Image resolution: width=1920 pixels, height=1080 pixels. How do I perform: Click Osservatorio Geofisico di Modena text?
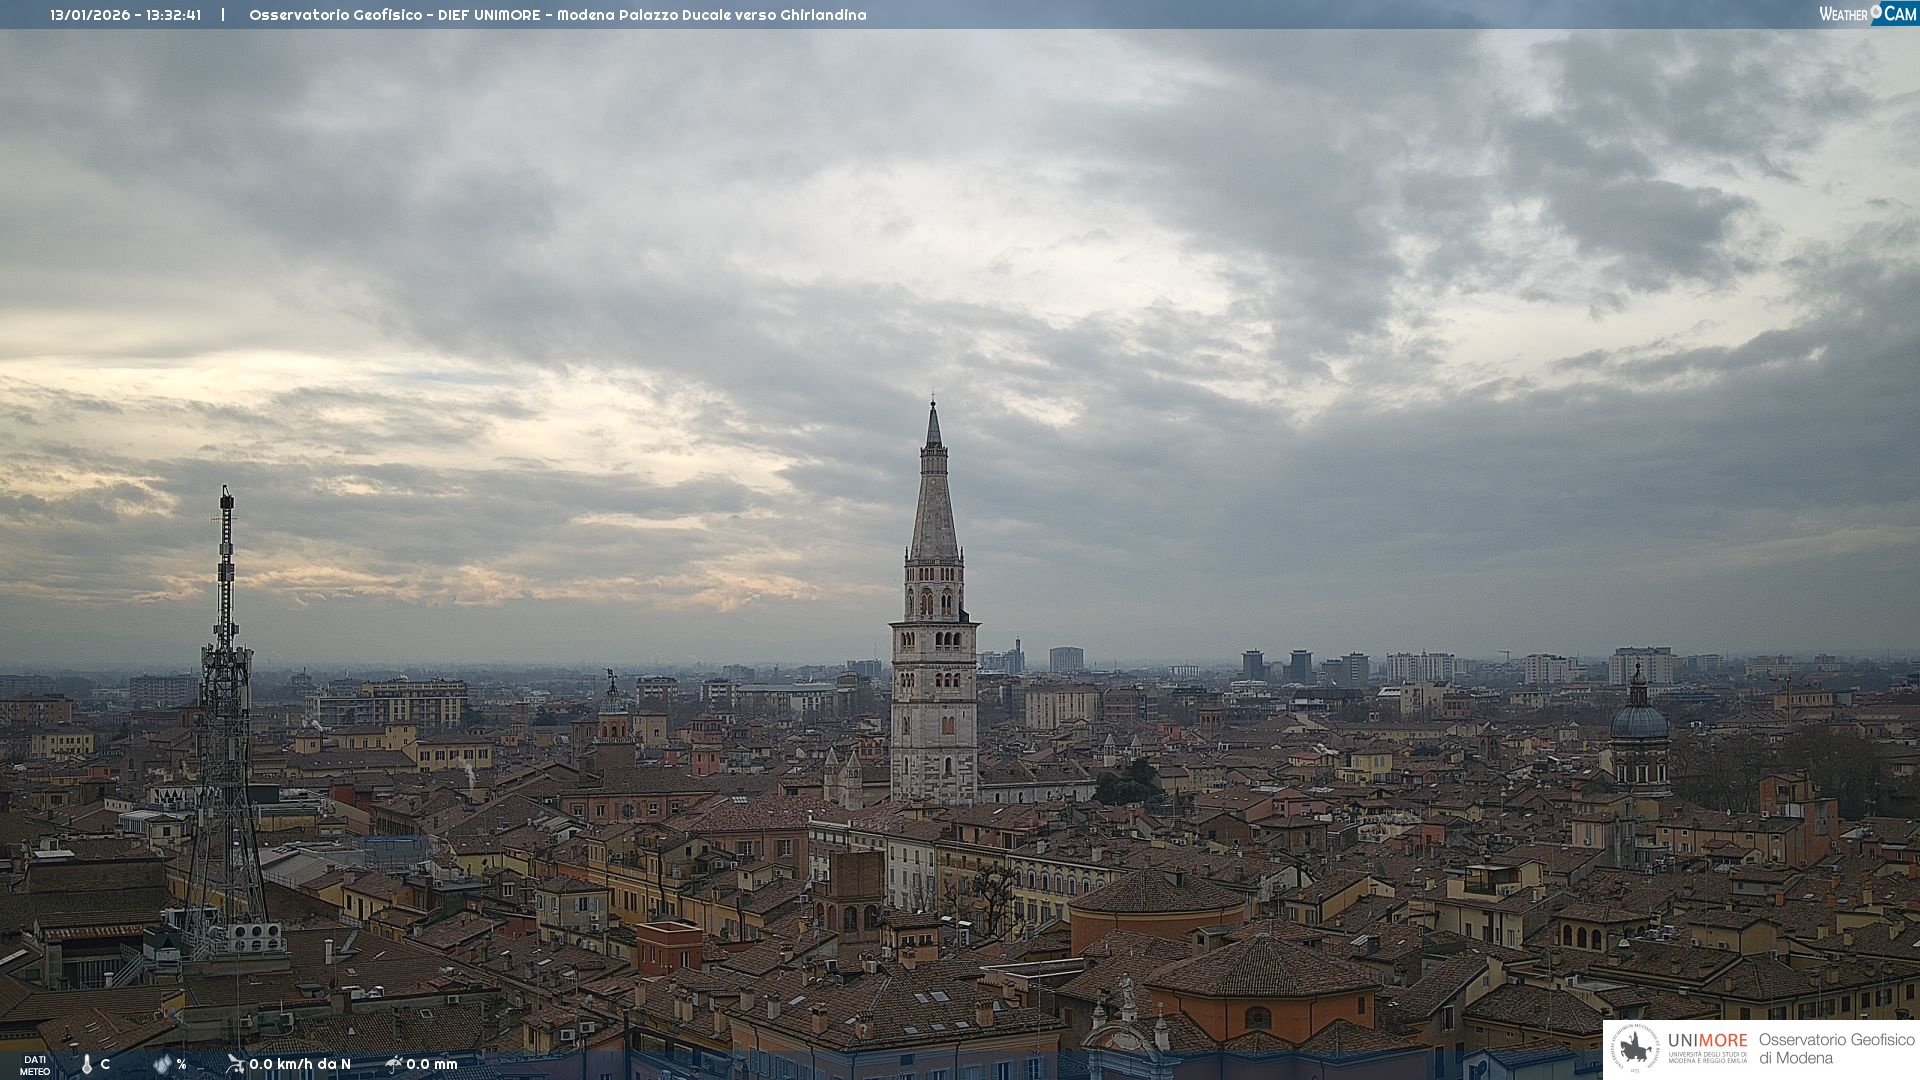[1836, 1049]
